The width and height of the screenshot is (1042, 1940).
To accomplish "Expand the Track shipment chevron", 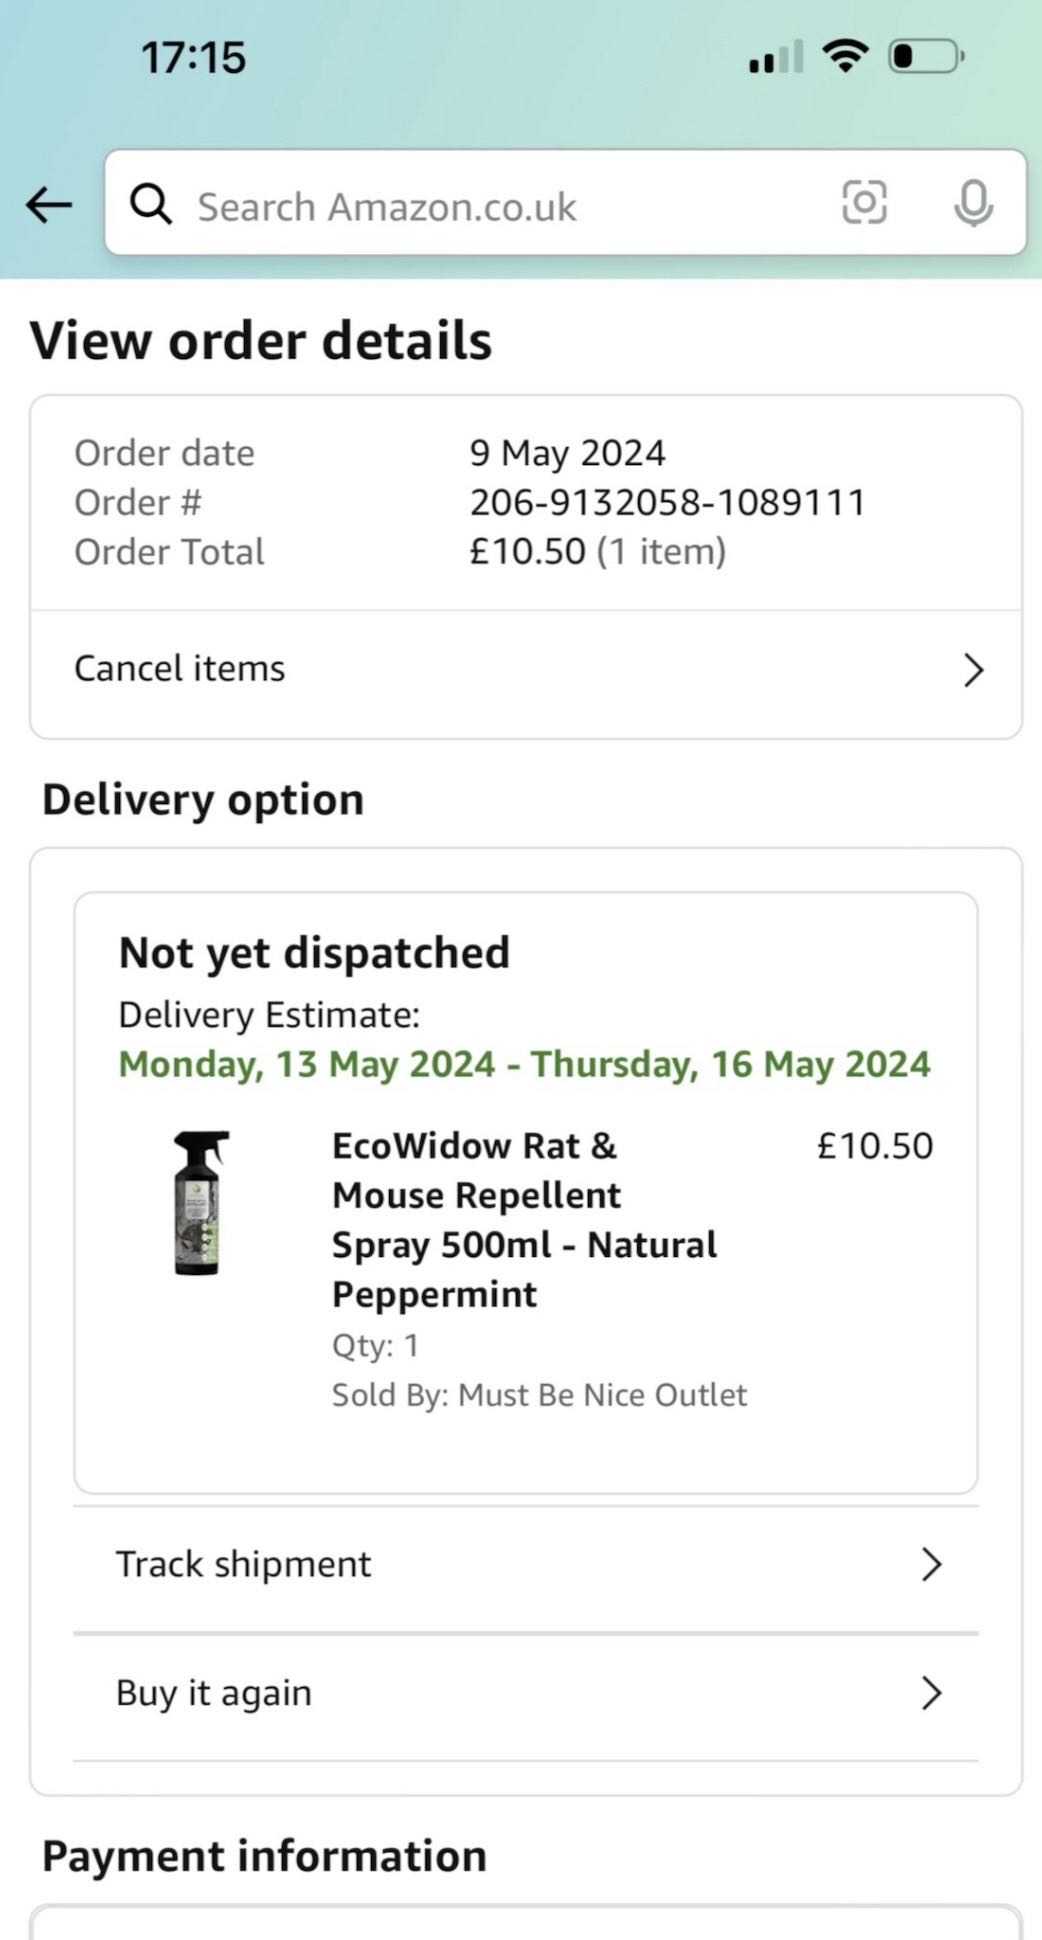I will 931,1565.
